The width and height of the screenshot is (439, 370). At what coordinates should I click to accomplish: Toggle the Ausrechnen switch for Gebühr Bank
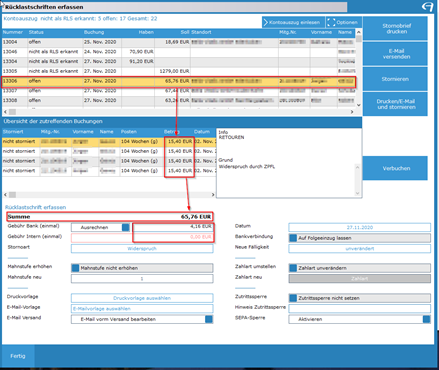click(x=126, y=227)
